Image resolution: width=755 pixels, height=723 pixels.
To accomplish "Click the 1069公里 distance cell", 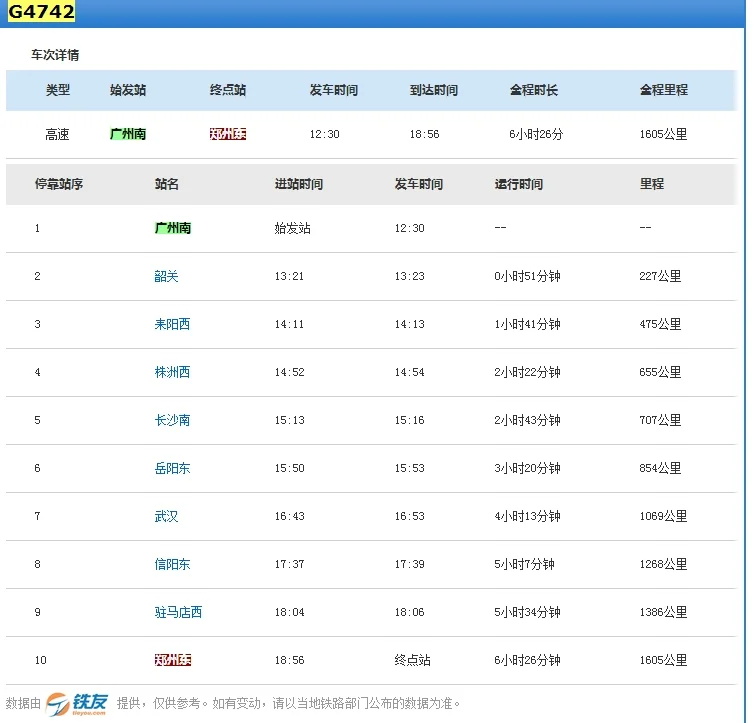I will (x=663, y=516).
